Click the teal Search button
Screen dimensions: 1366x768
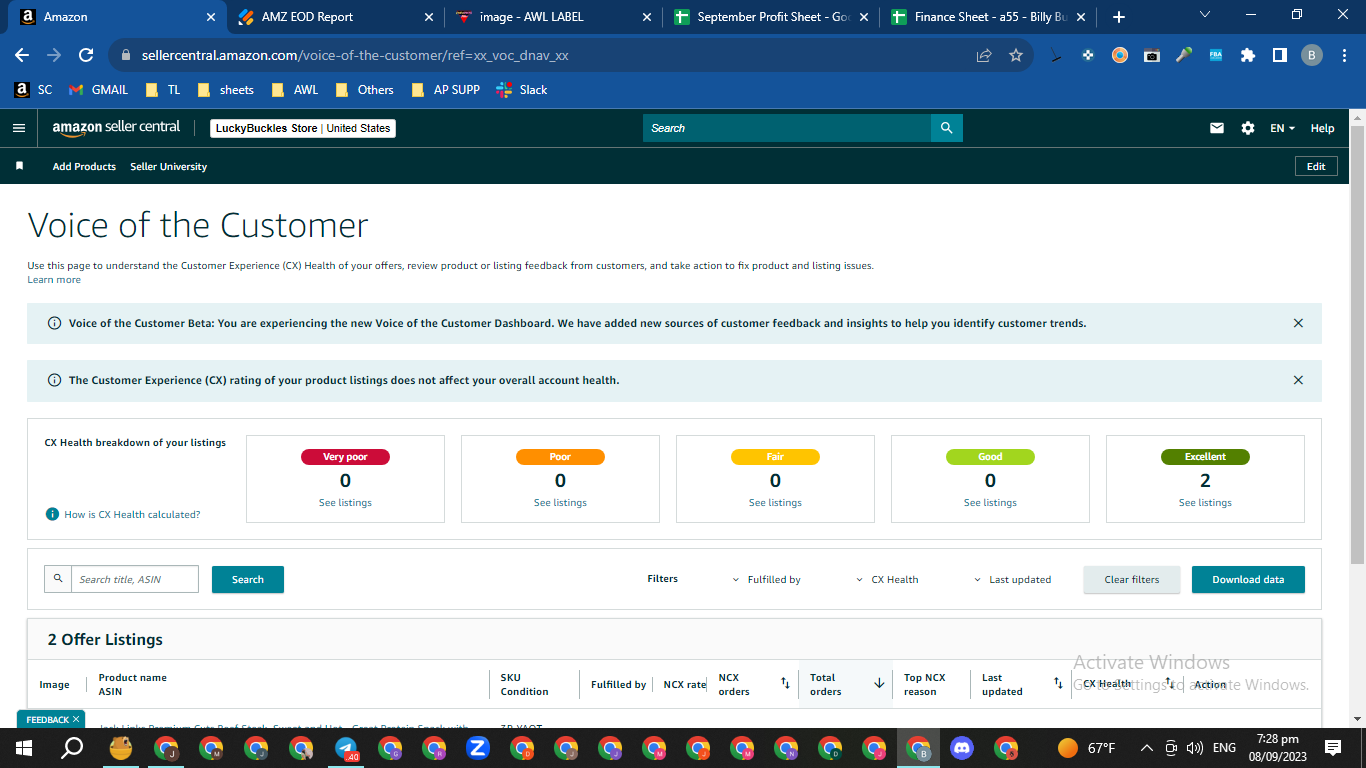[248, 579]
